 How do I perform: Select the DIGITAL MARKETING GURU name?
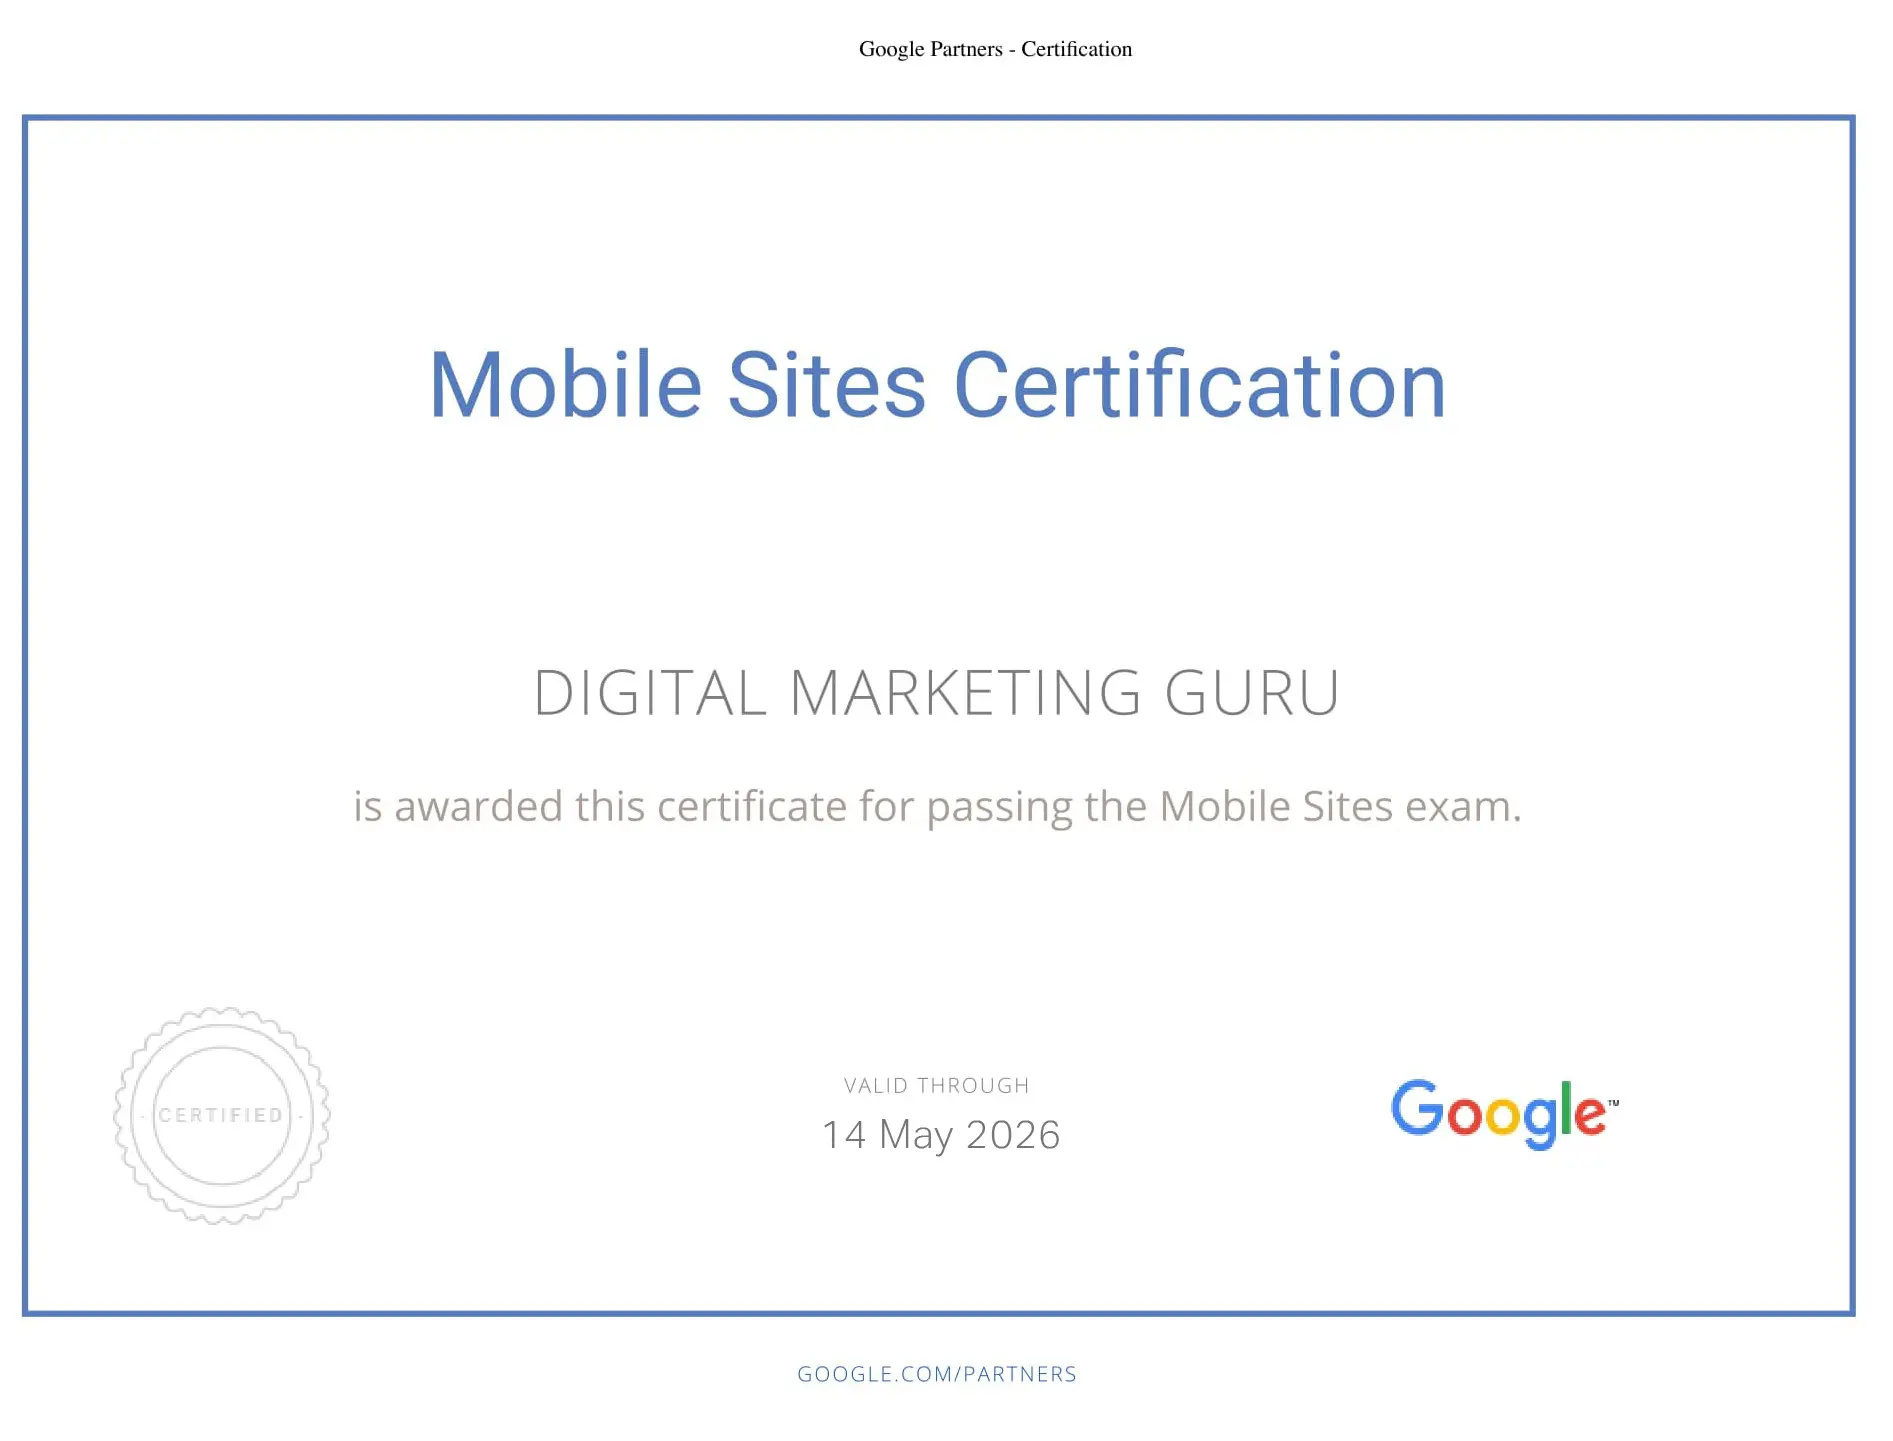[937, 693]
